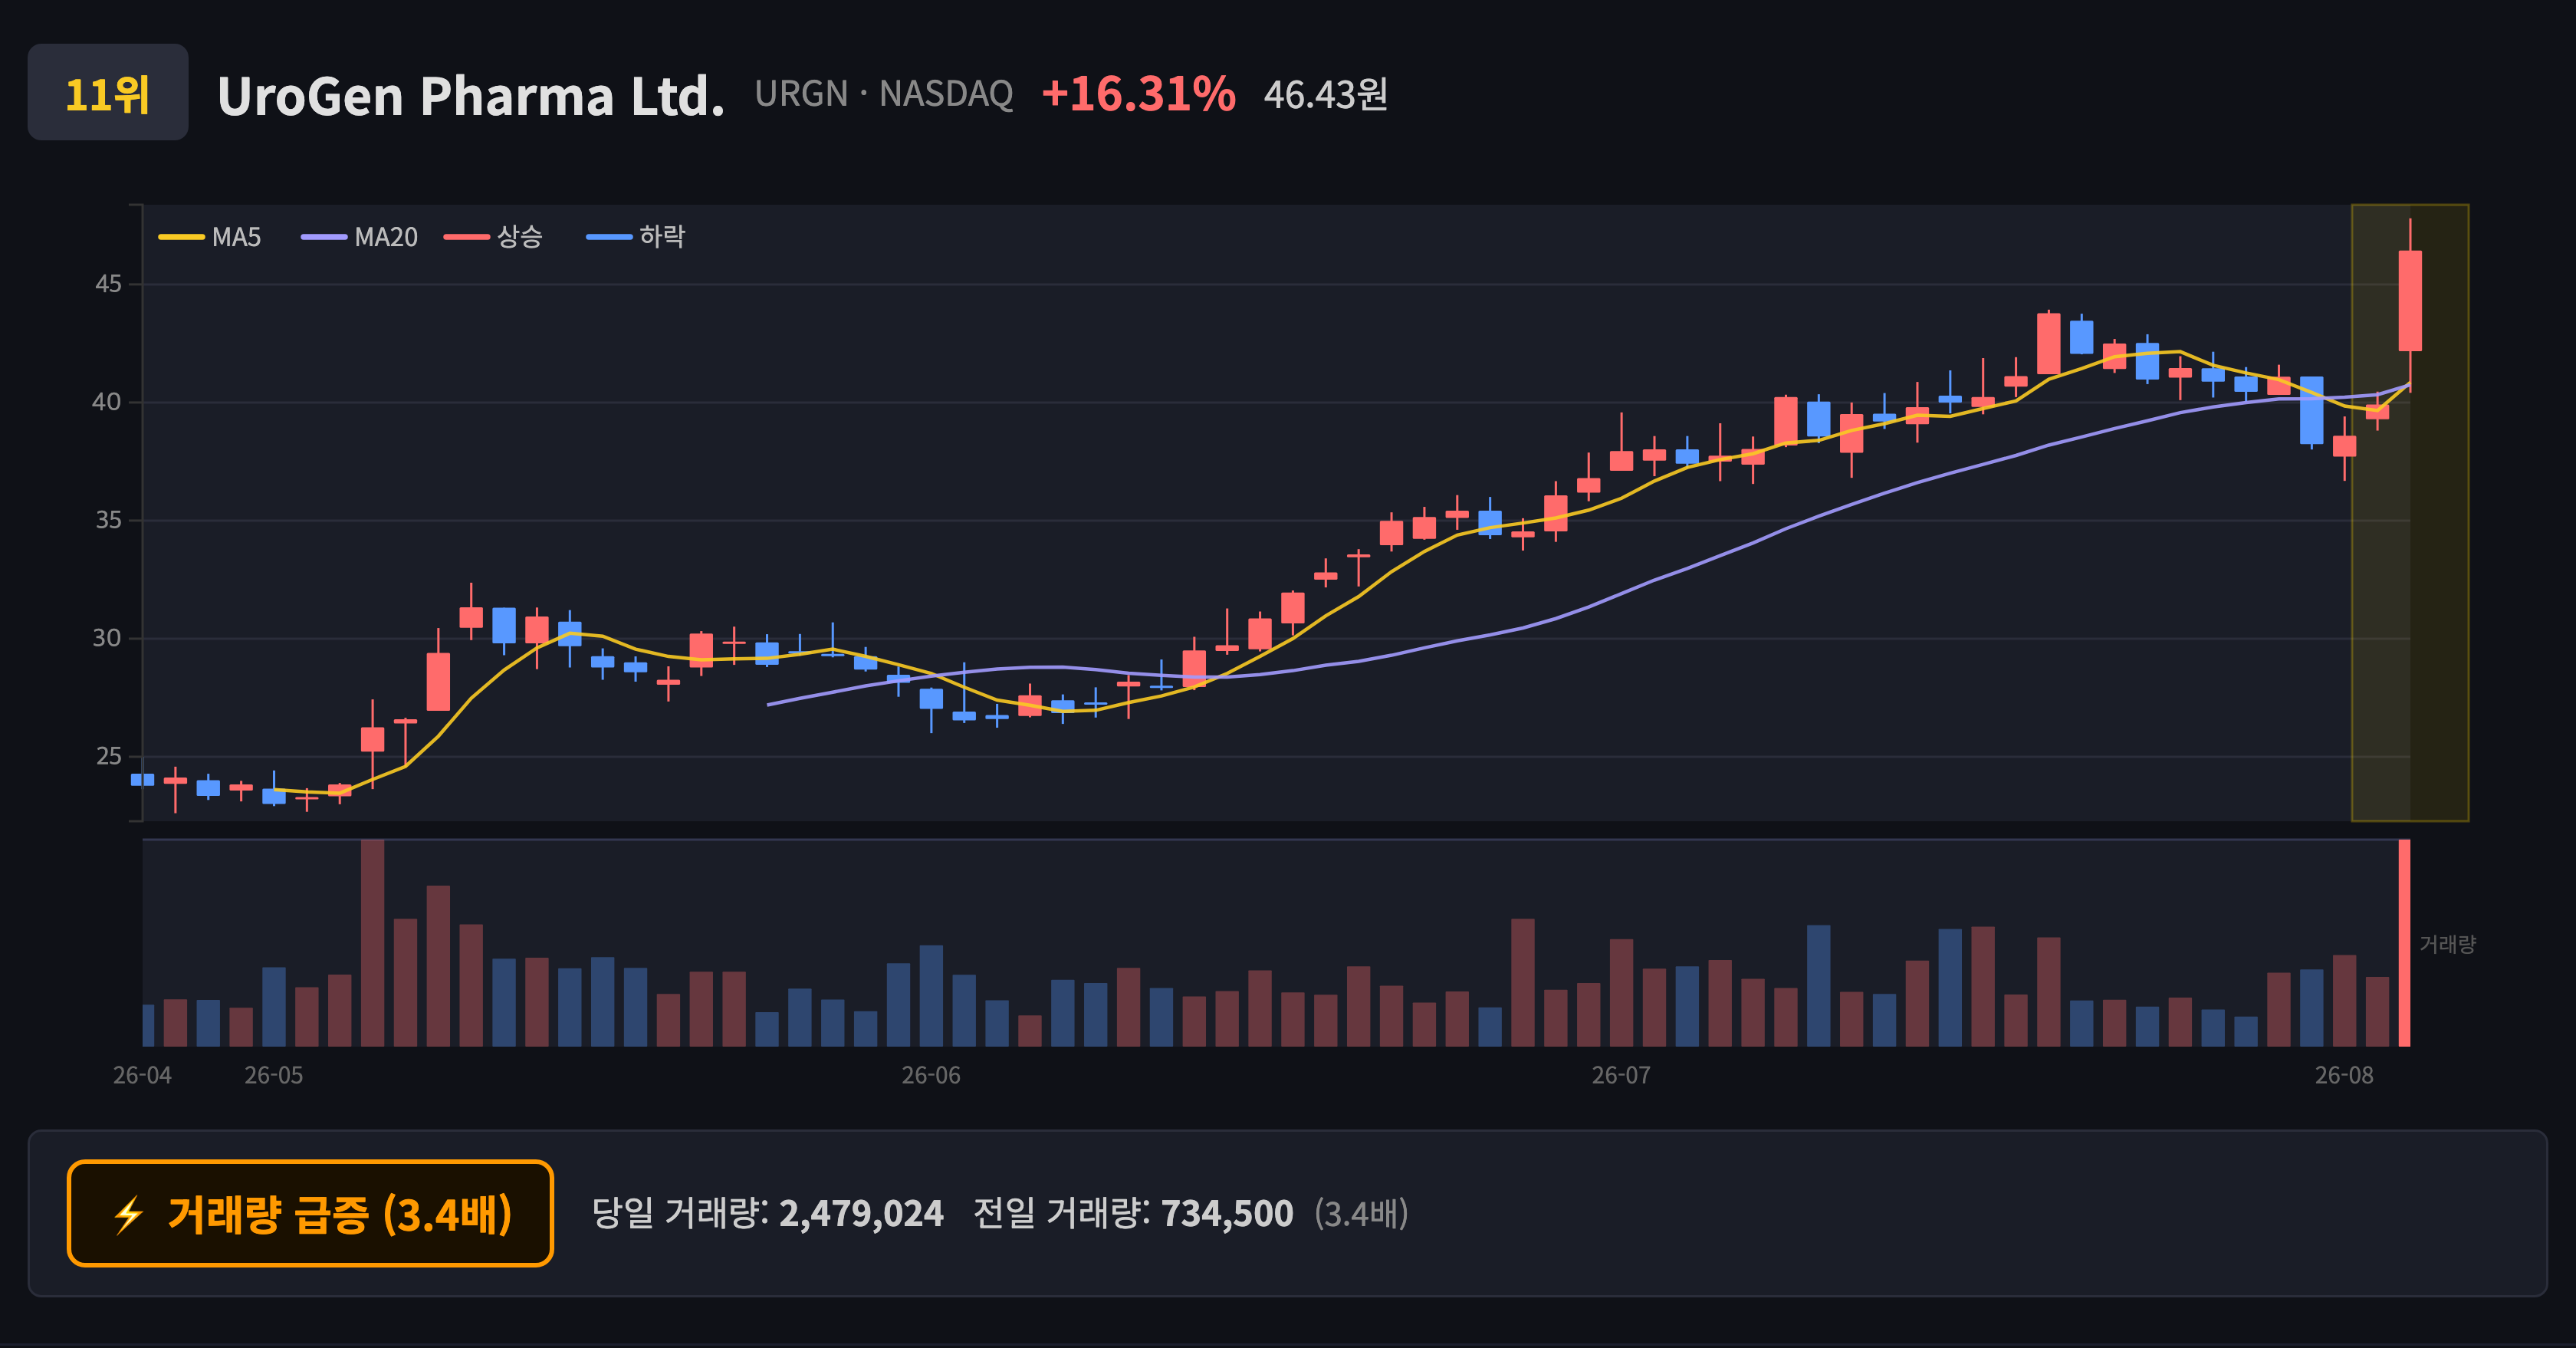Select the UroGen Pharma Ltd. title
This screenshot has height=1348, width=2576.
[471, 95]
